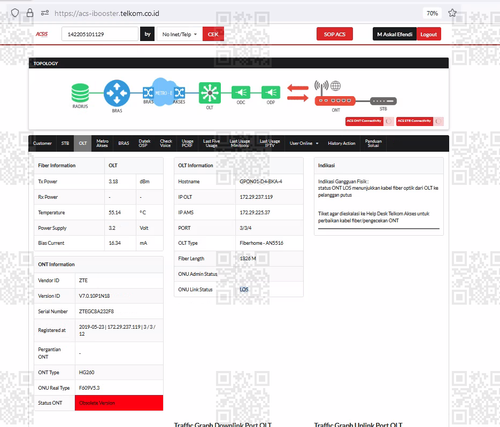Open the Customer tab
Viewport: 500px width, 427px height.
[42, 143]
